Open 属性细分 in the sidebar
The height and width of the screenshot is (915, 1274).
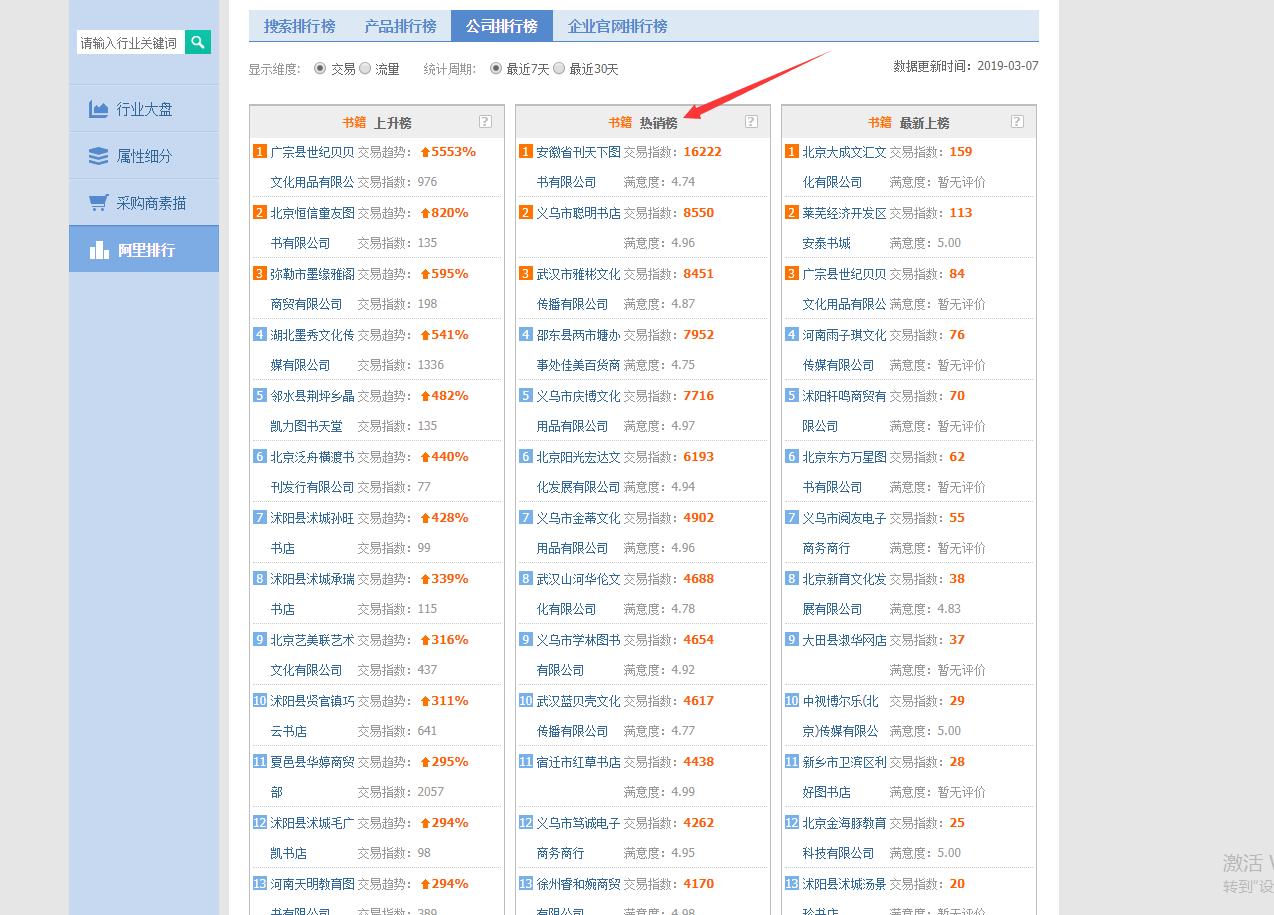point(144,156)
